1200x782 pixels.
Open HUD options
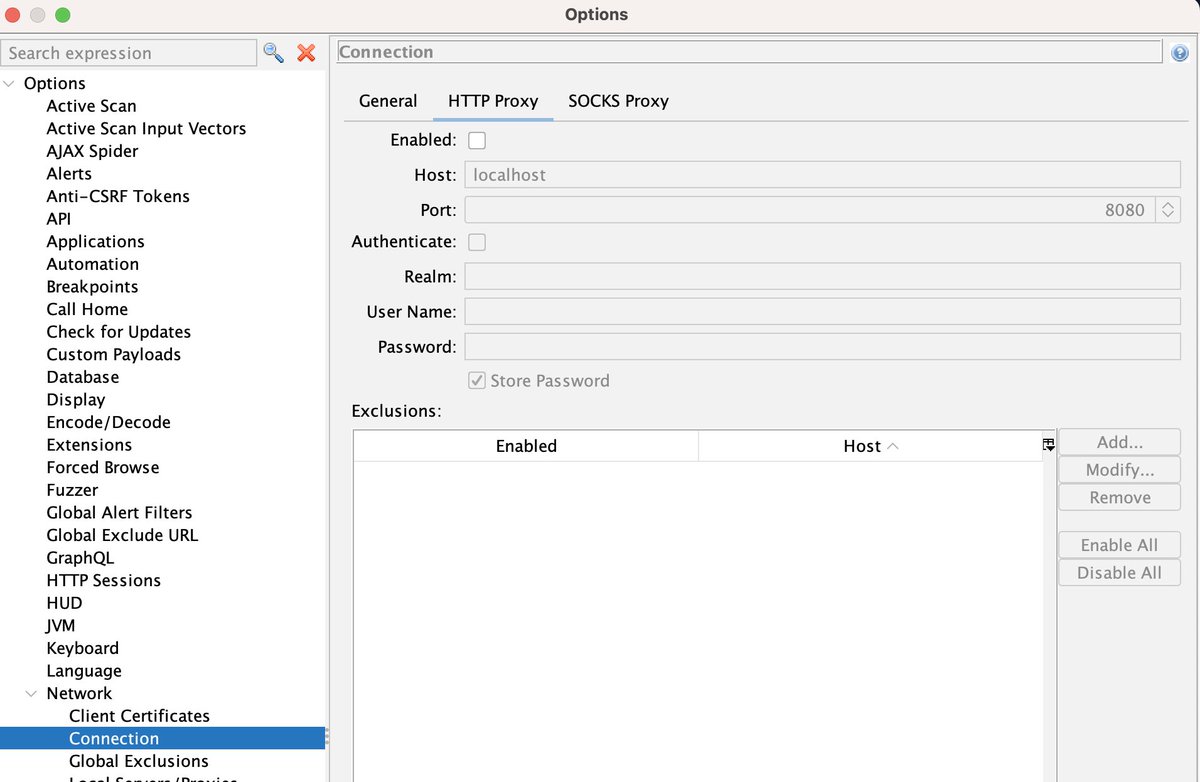tap(64, 603)
